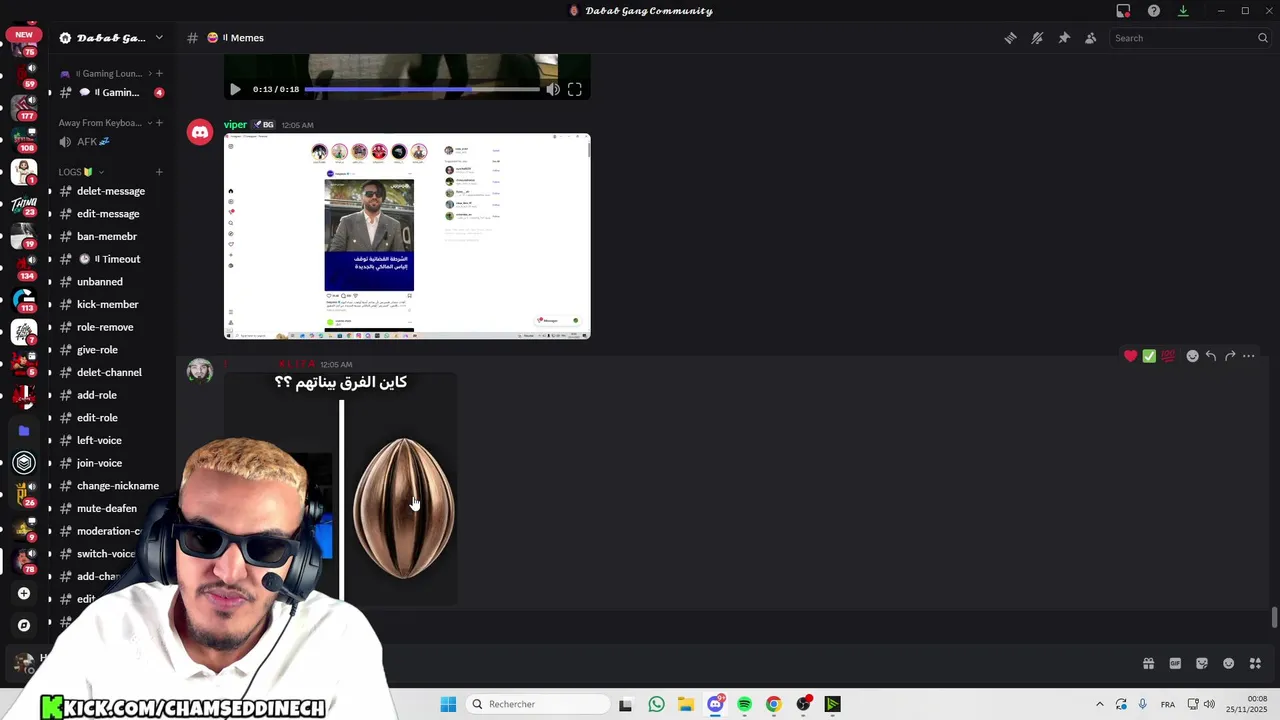Viewport: 1280px width, 720px height.
Task: Show hidden system tray icons
Action: [x=1099, y=704]
